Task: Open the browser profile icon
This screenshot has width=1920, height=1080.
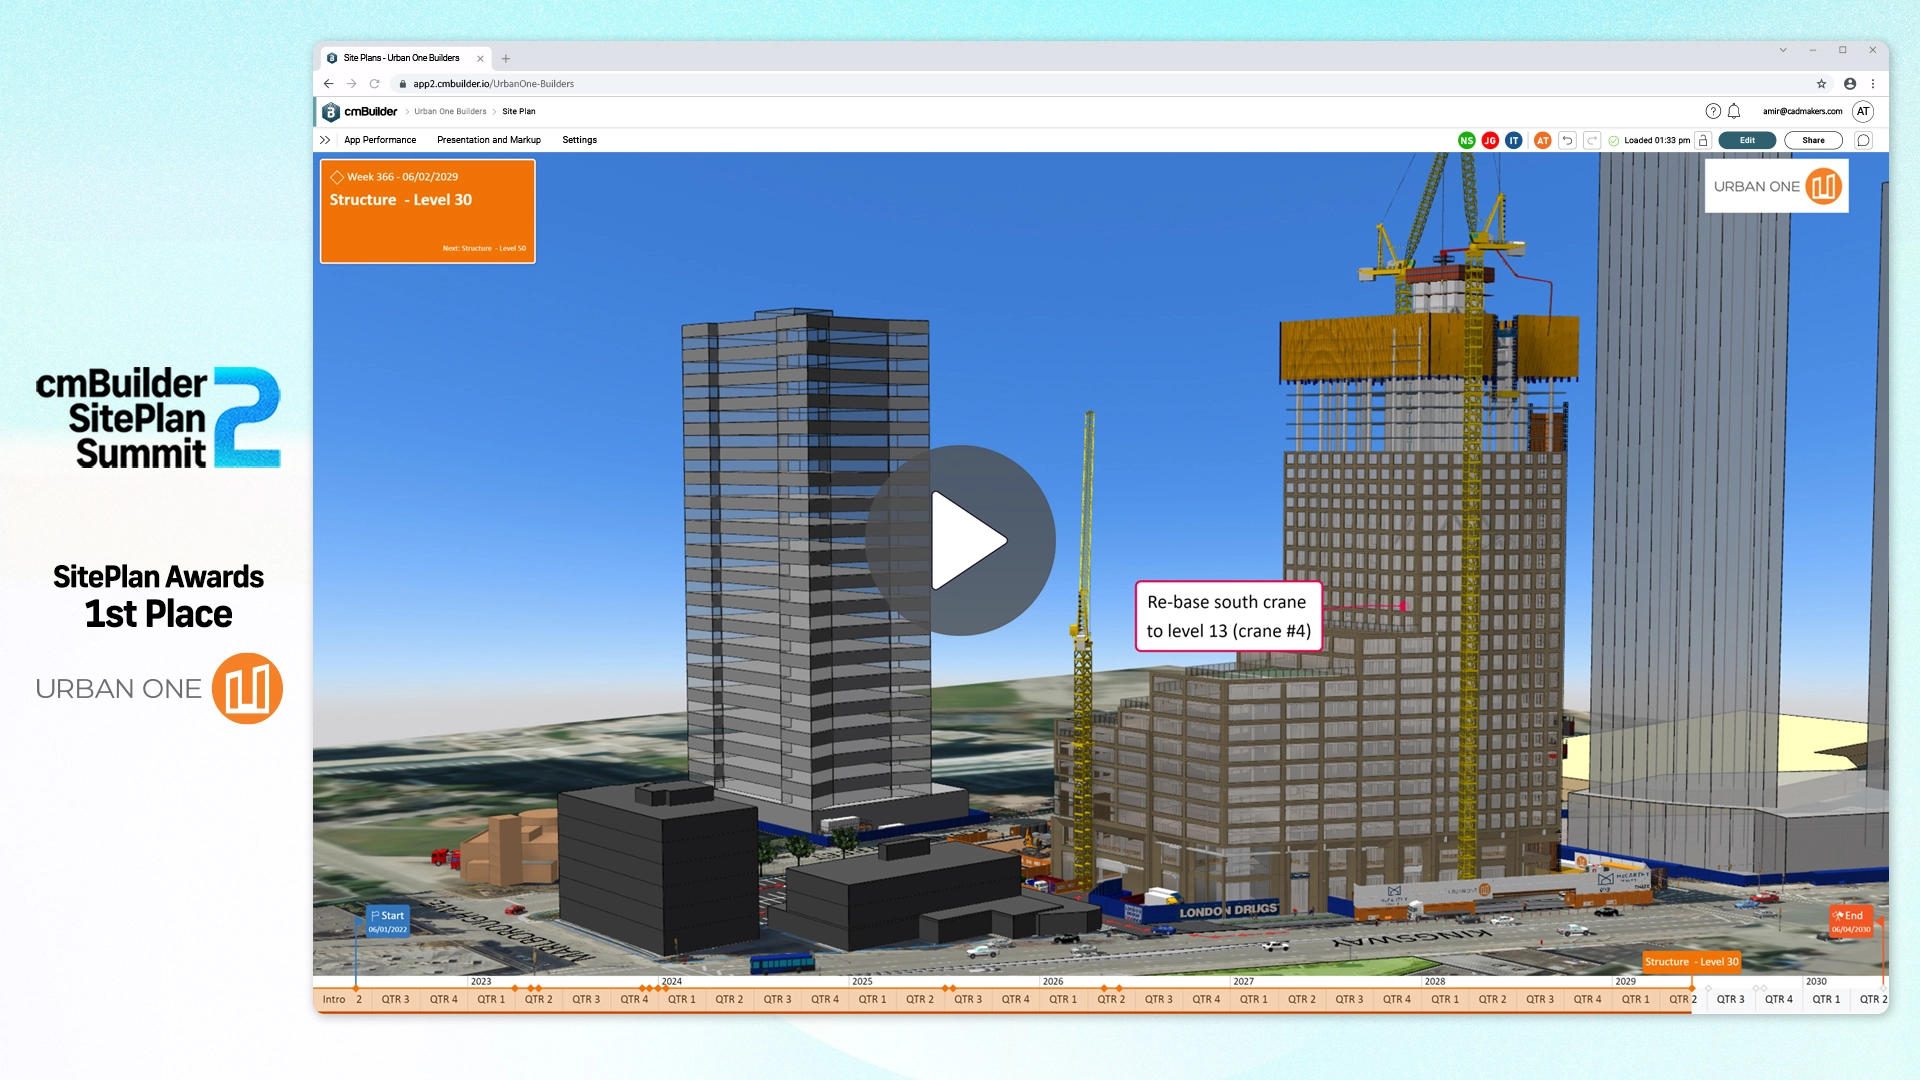Action: pyautogui.click(x=1850, y=84)
